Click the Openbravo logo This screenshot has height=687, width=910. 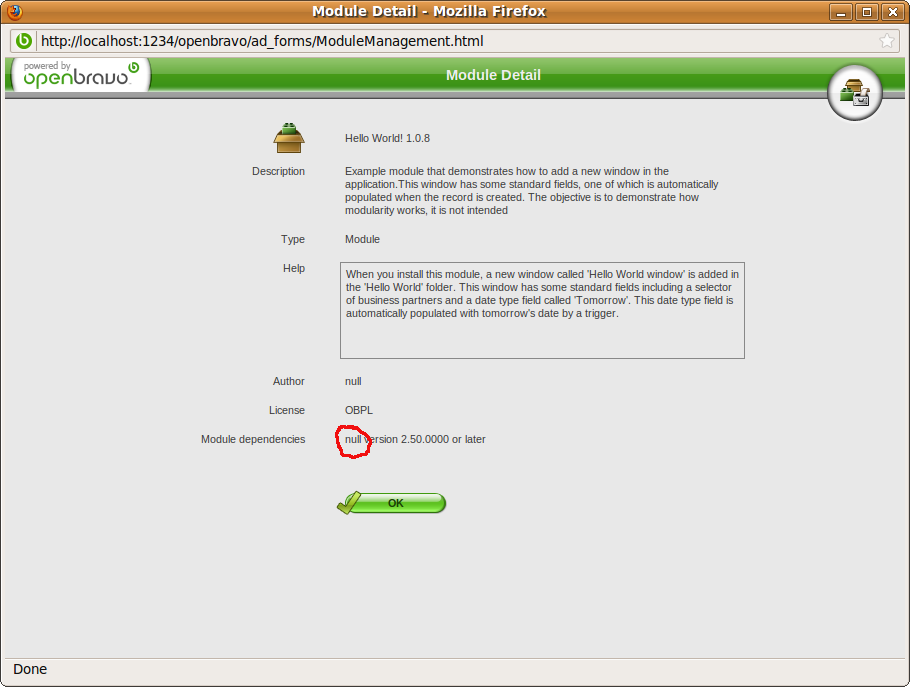81,75
